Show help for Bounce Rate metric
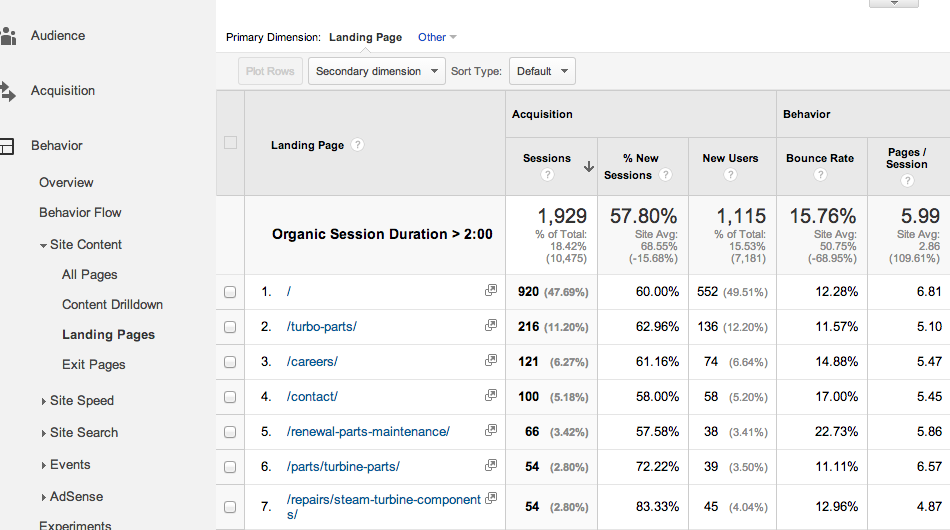The height and width of the screenshot is (530, 950). [x=820, y=175]
